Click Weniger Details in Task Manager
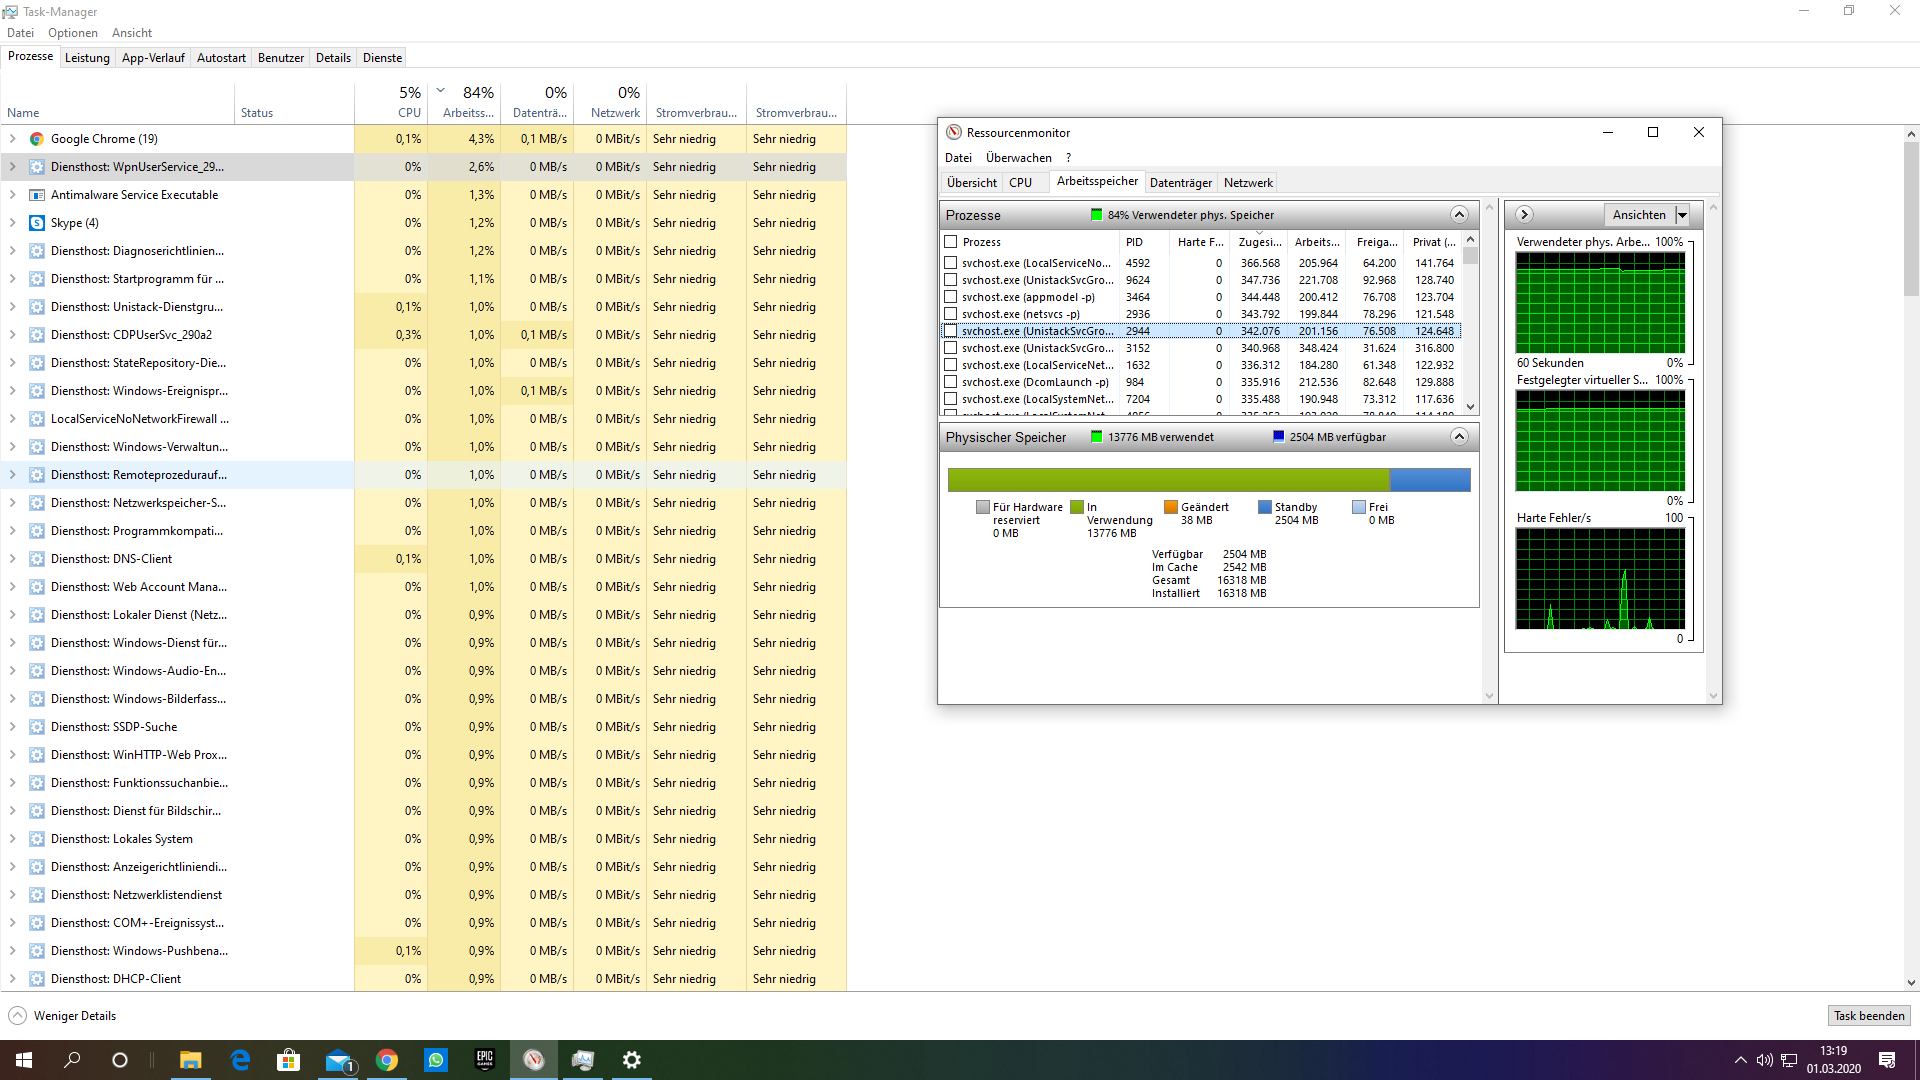Image resolution: width=1920 pixels, height=1080 pixels. 62,1015
